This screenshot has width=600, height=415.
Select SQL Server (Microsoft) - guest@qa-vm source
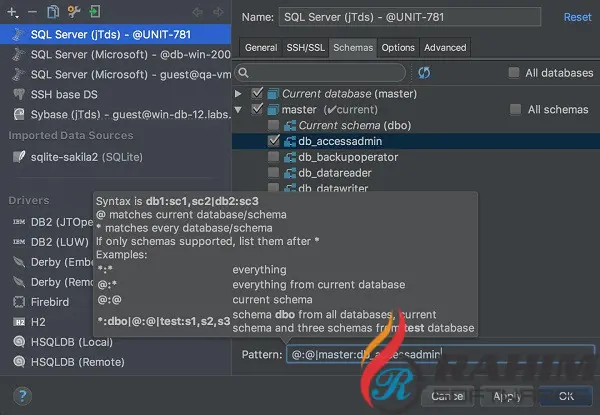tap(115, 74)
